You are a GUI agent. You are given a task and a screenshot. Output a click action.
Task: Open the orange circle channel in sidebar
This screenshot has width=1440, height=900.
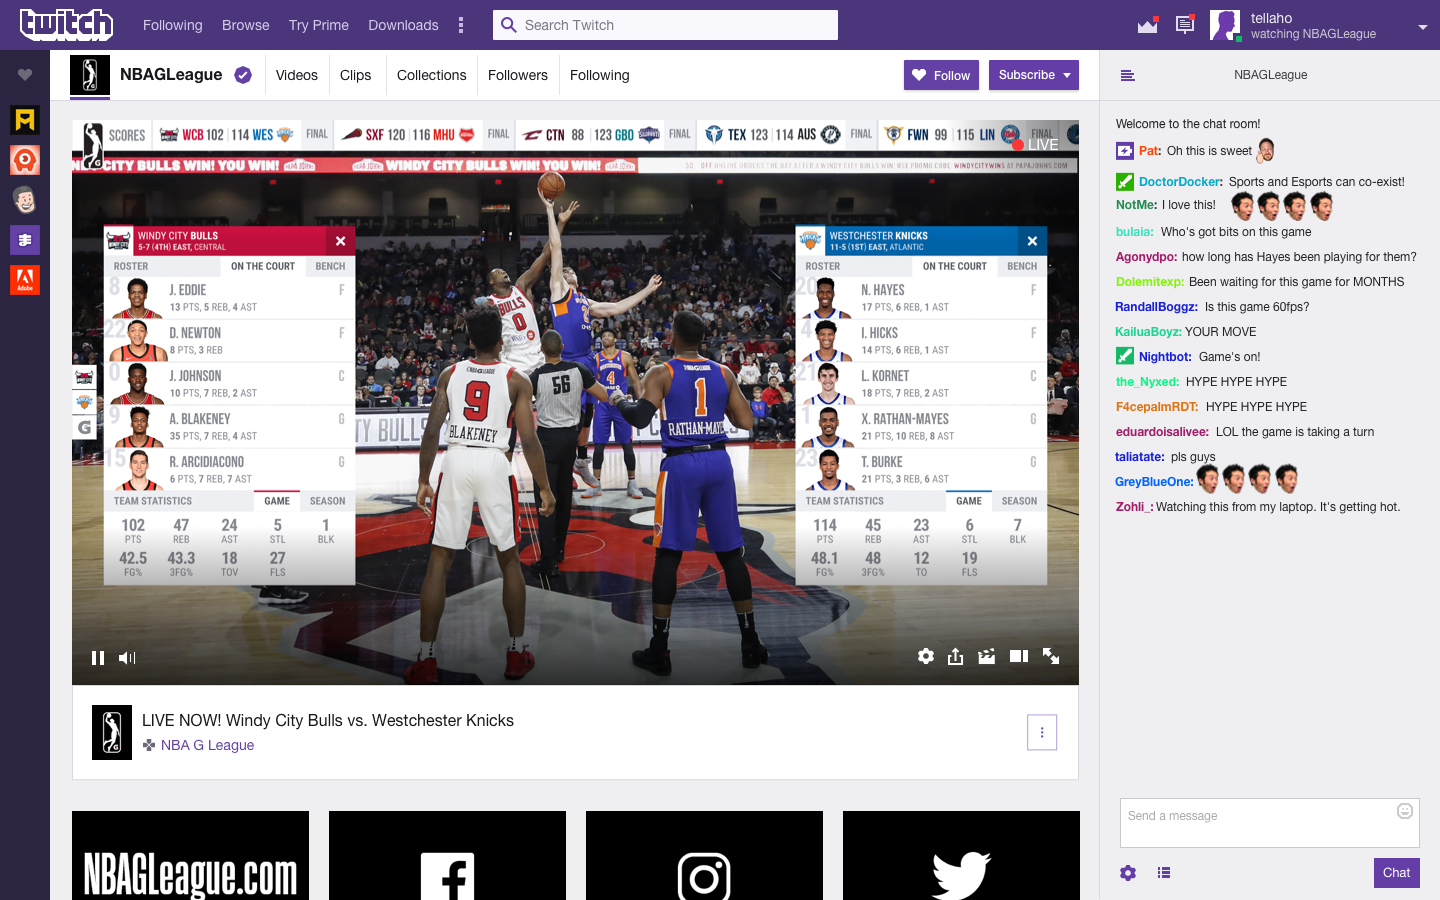pyautogui.click(x=25, y=160)
